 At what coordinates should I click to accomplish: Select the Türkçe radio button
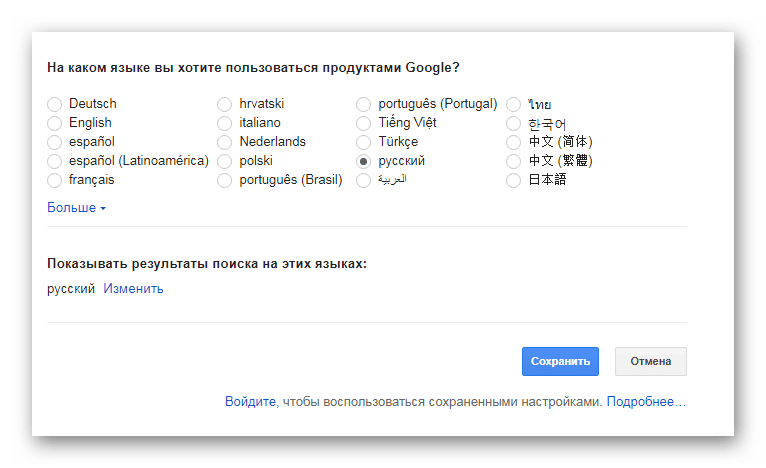(363, 142)
